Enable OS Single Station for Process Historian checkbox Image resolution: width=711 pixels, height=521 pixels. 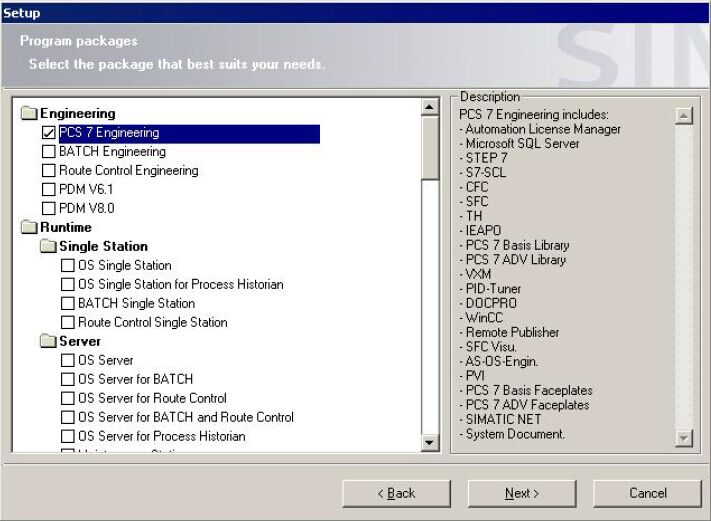(68, 284)
